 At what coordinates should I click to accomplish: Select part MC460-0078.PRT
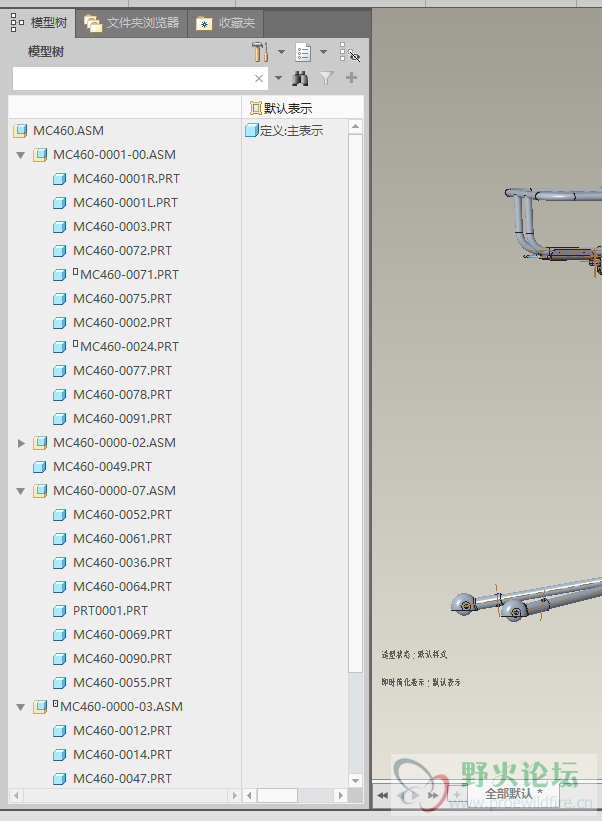click(122, 395)
